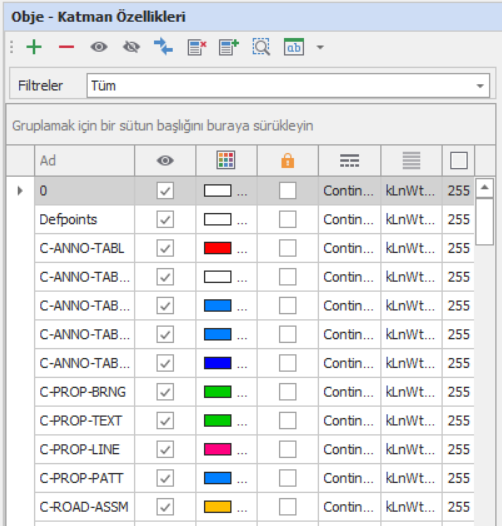Uncheck visibility for C-ANNO-TABL layer
This screenshot has height=526, width=502.
(165, 248)
